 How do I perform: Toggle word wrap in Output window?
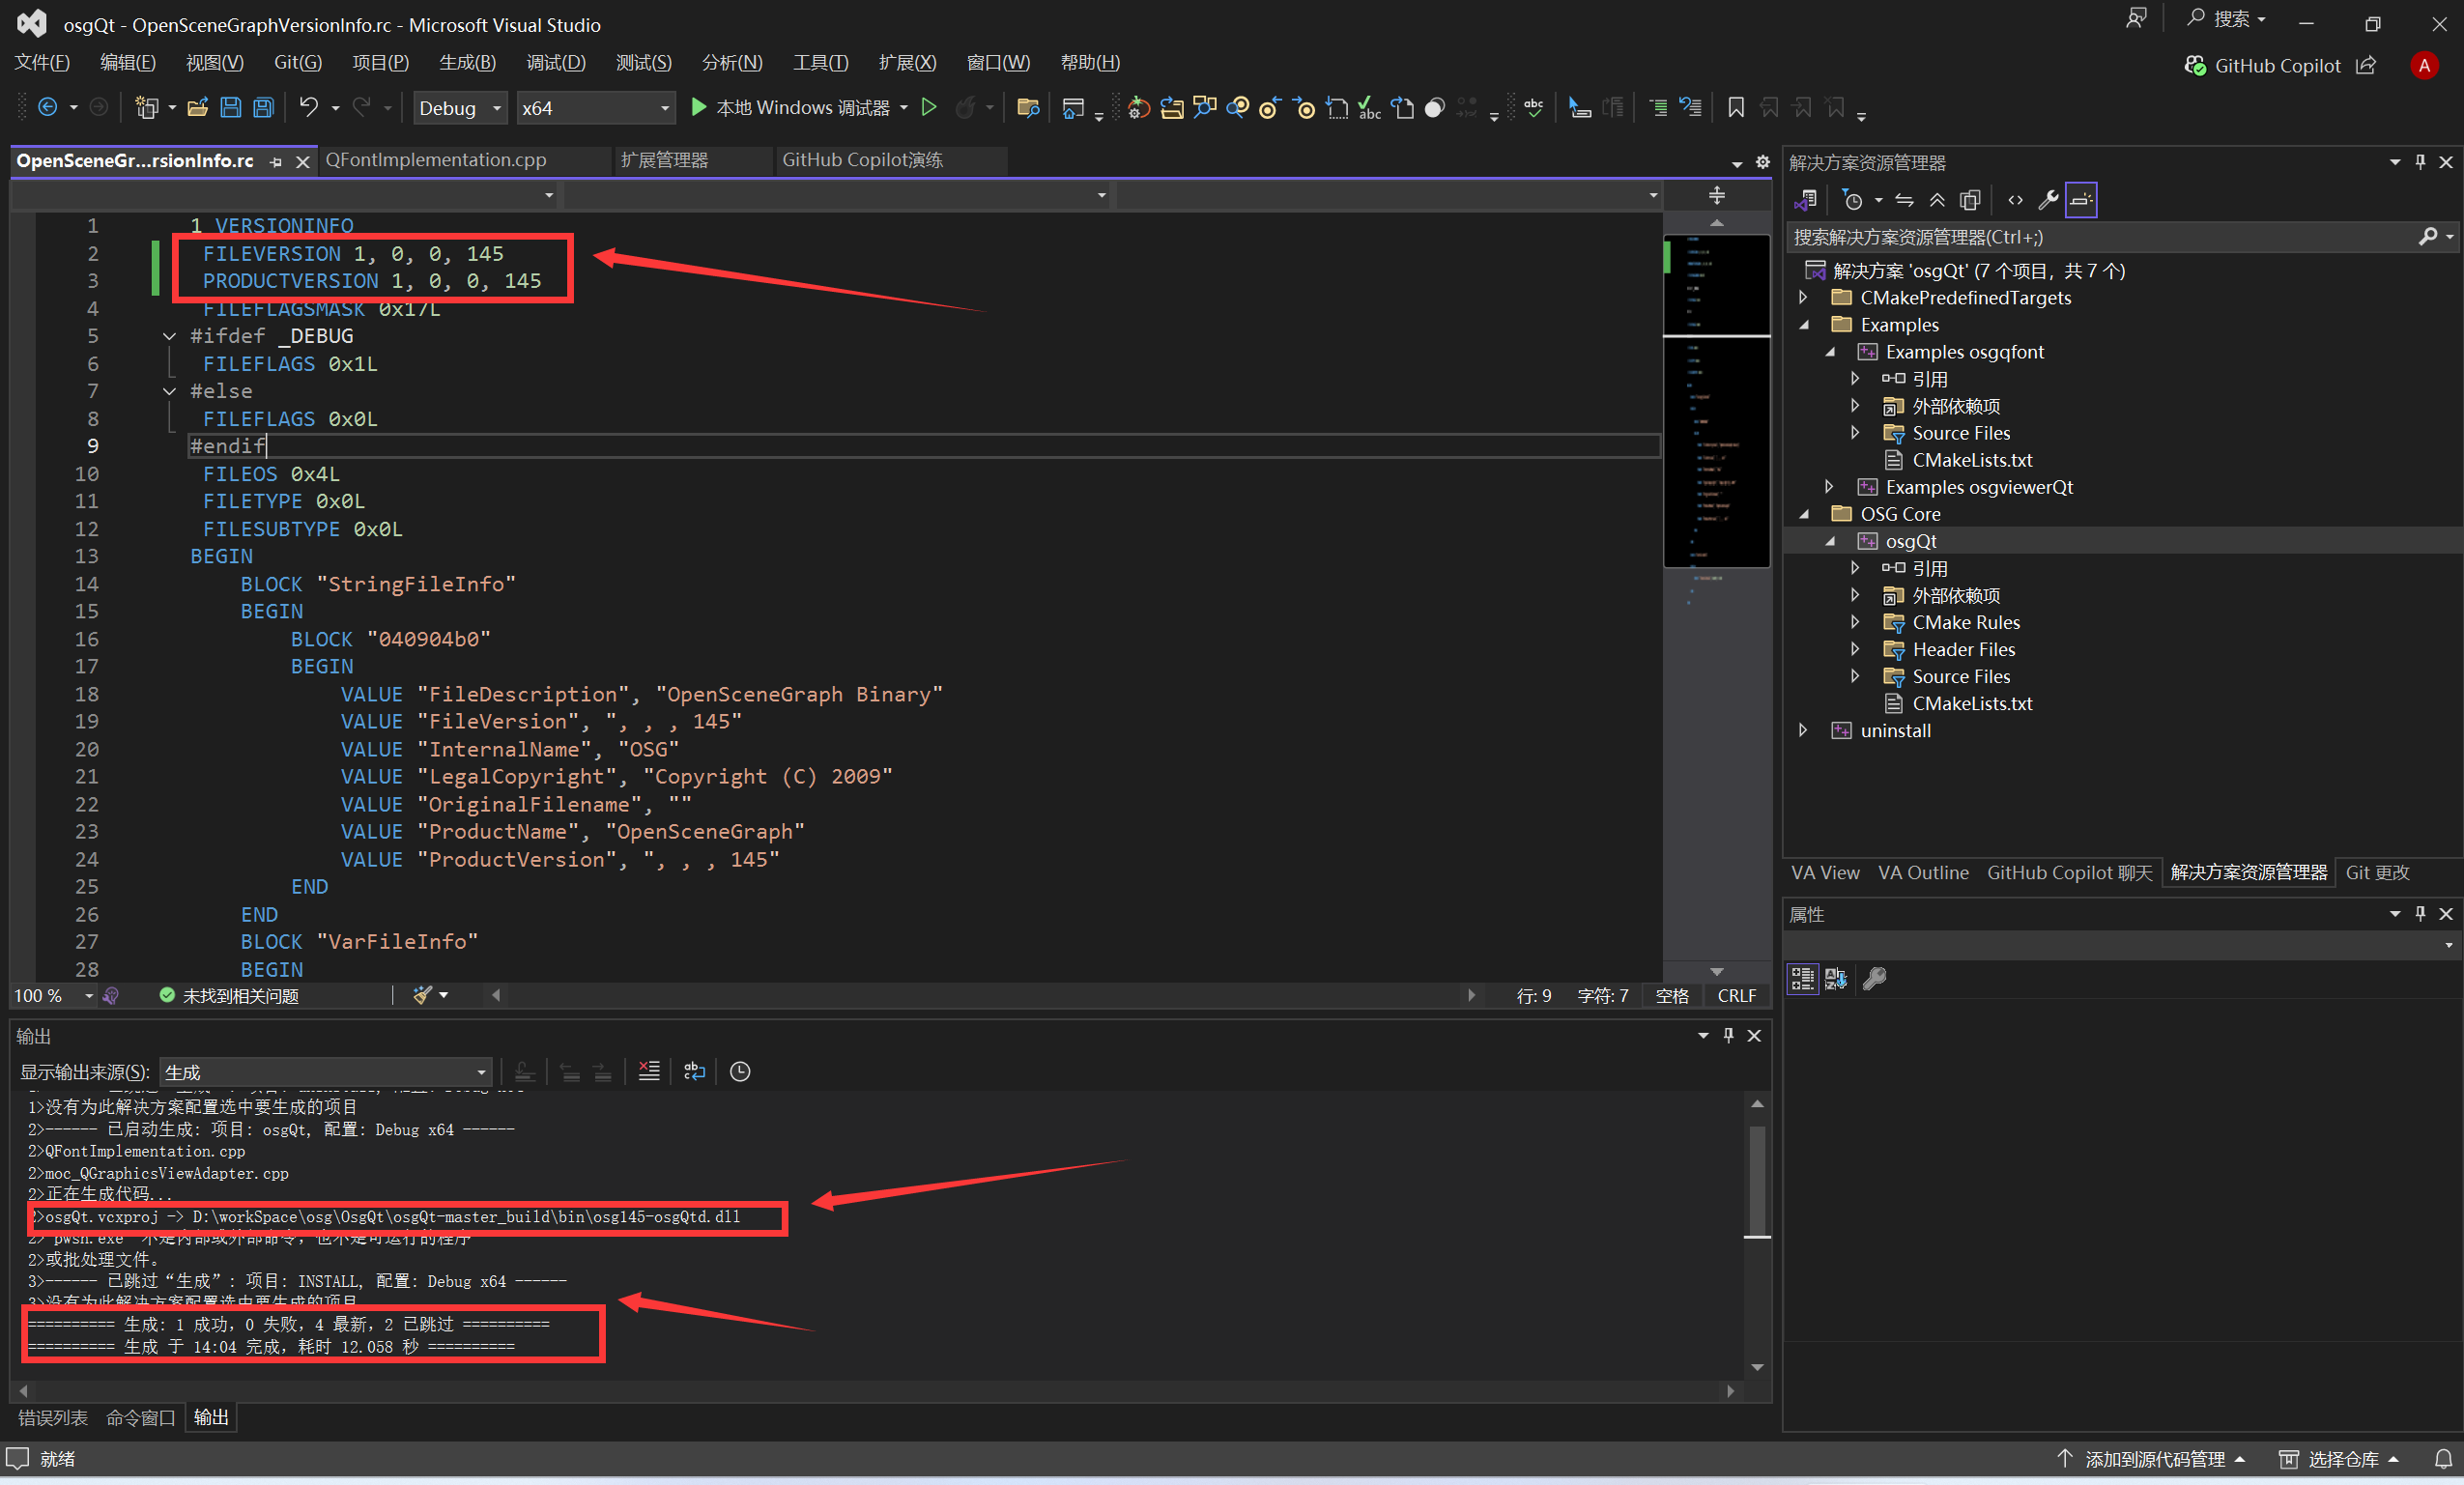[x=694, y=1071]
